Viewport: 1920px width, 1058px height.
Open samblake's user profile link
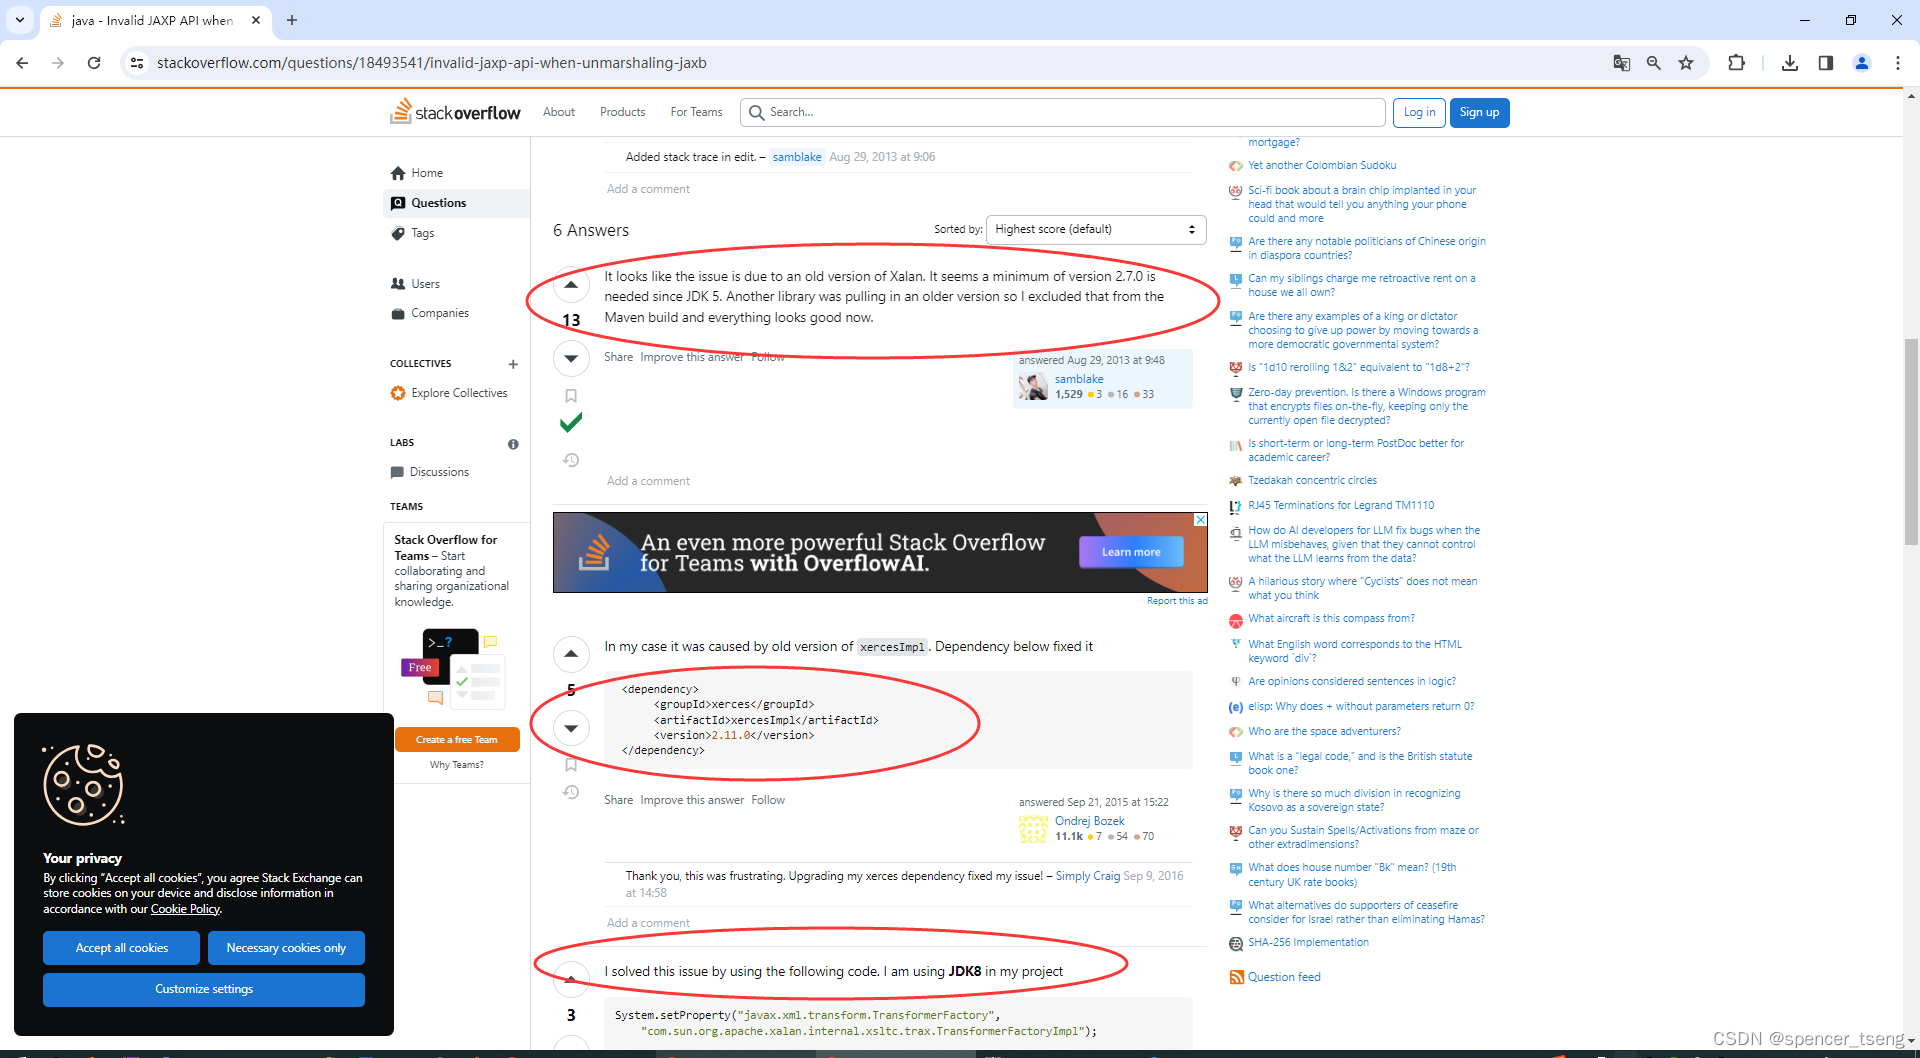pos(1079,378)
